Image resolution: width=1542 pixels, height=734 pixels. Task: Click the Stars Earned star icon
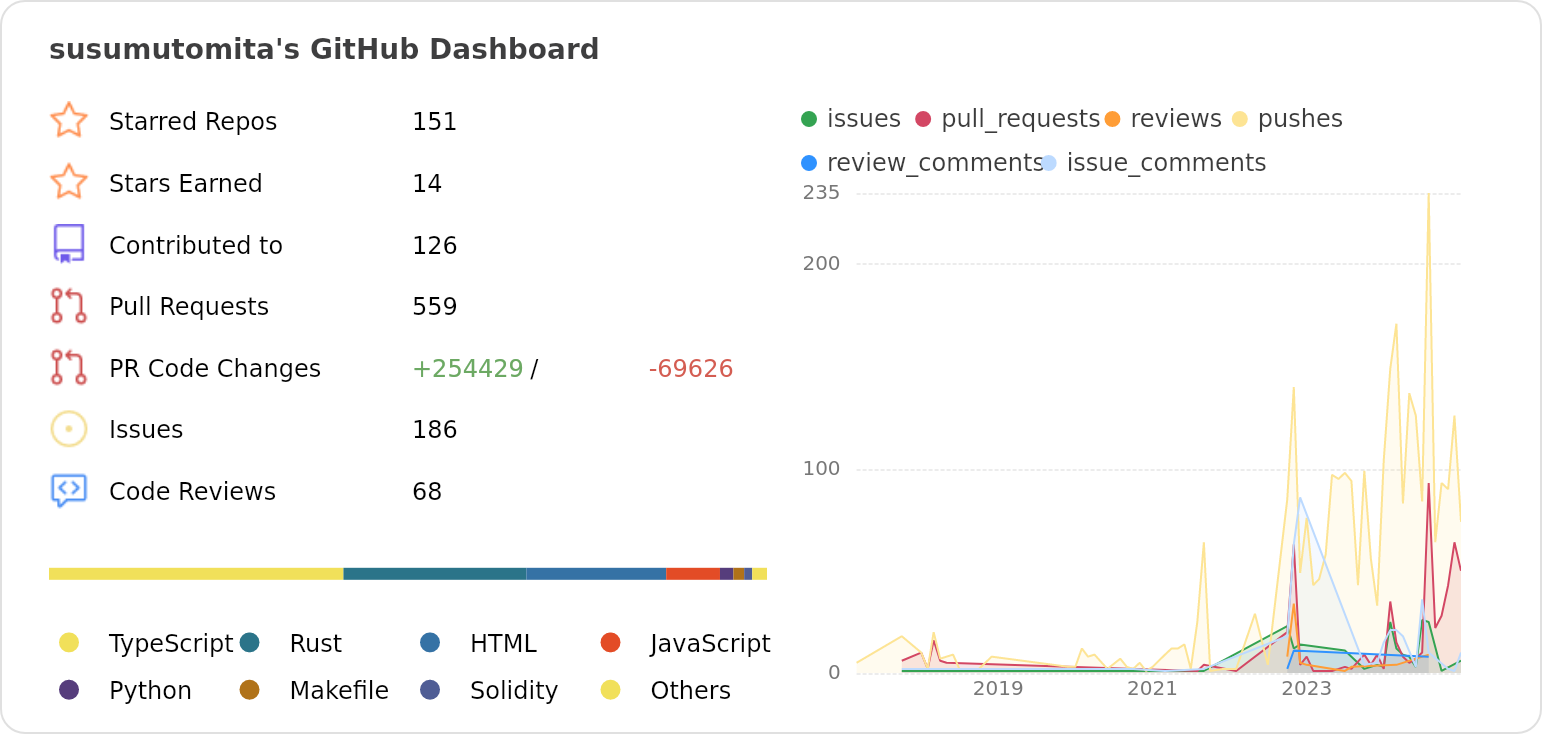[69, 183]
